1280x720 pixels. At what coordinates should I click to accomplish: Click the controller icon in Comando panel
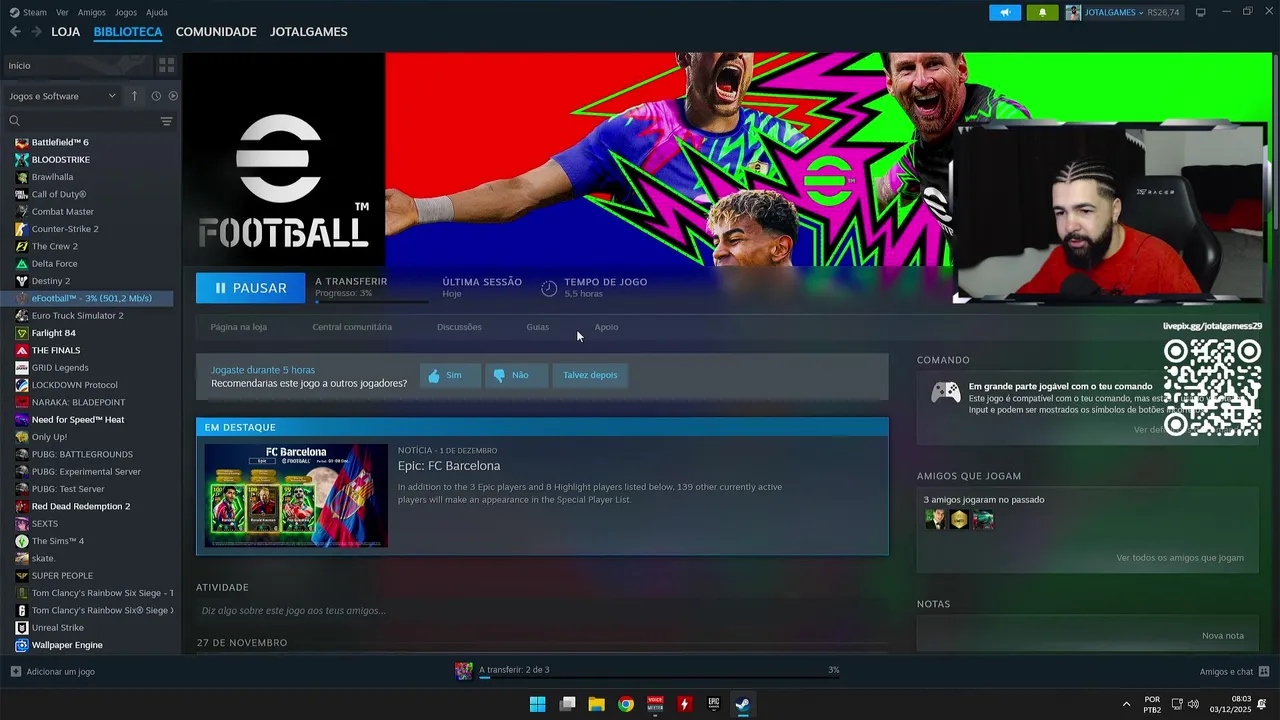click(946, 393)
